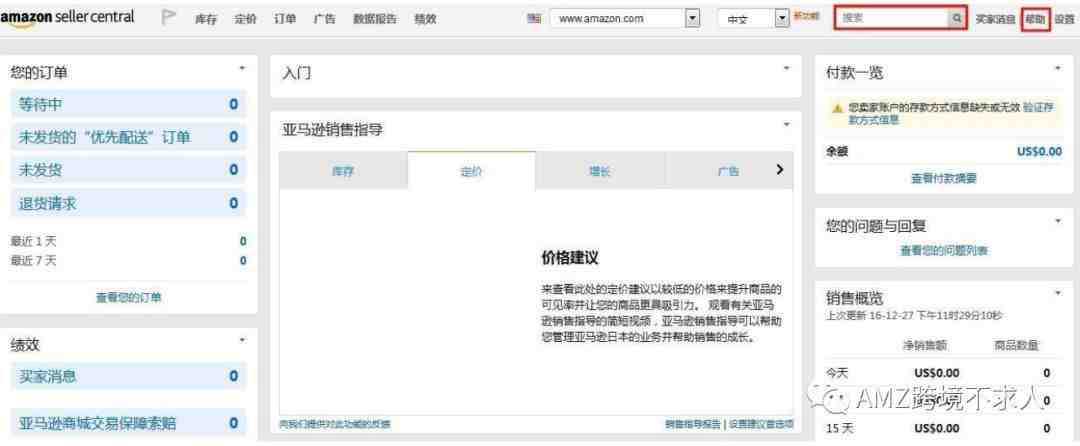
Task: Open the 数据报告 menu
Action: point(375,19)
